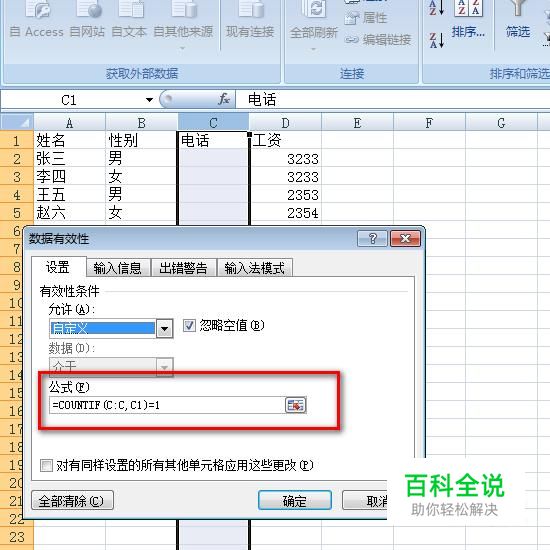550x550 pixels.
Task: Click 确定 button
Action: coord(295,501)
